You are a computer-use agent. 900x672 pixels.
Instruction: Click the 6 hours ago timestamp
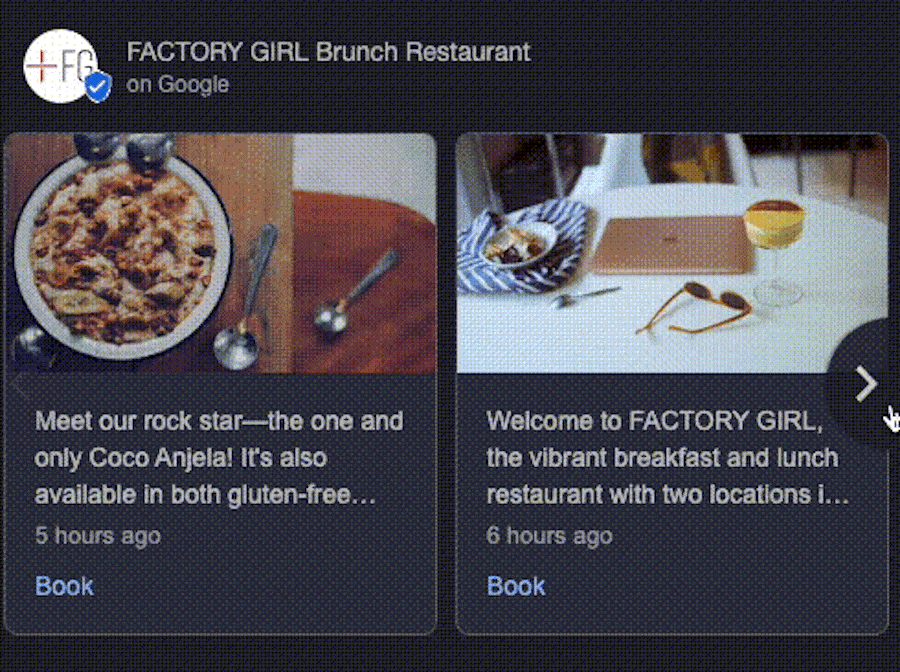549,536
